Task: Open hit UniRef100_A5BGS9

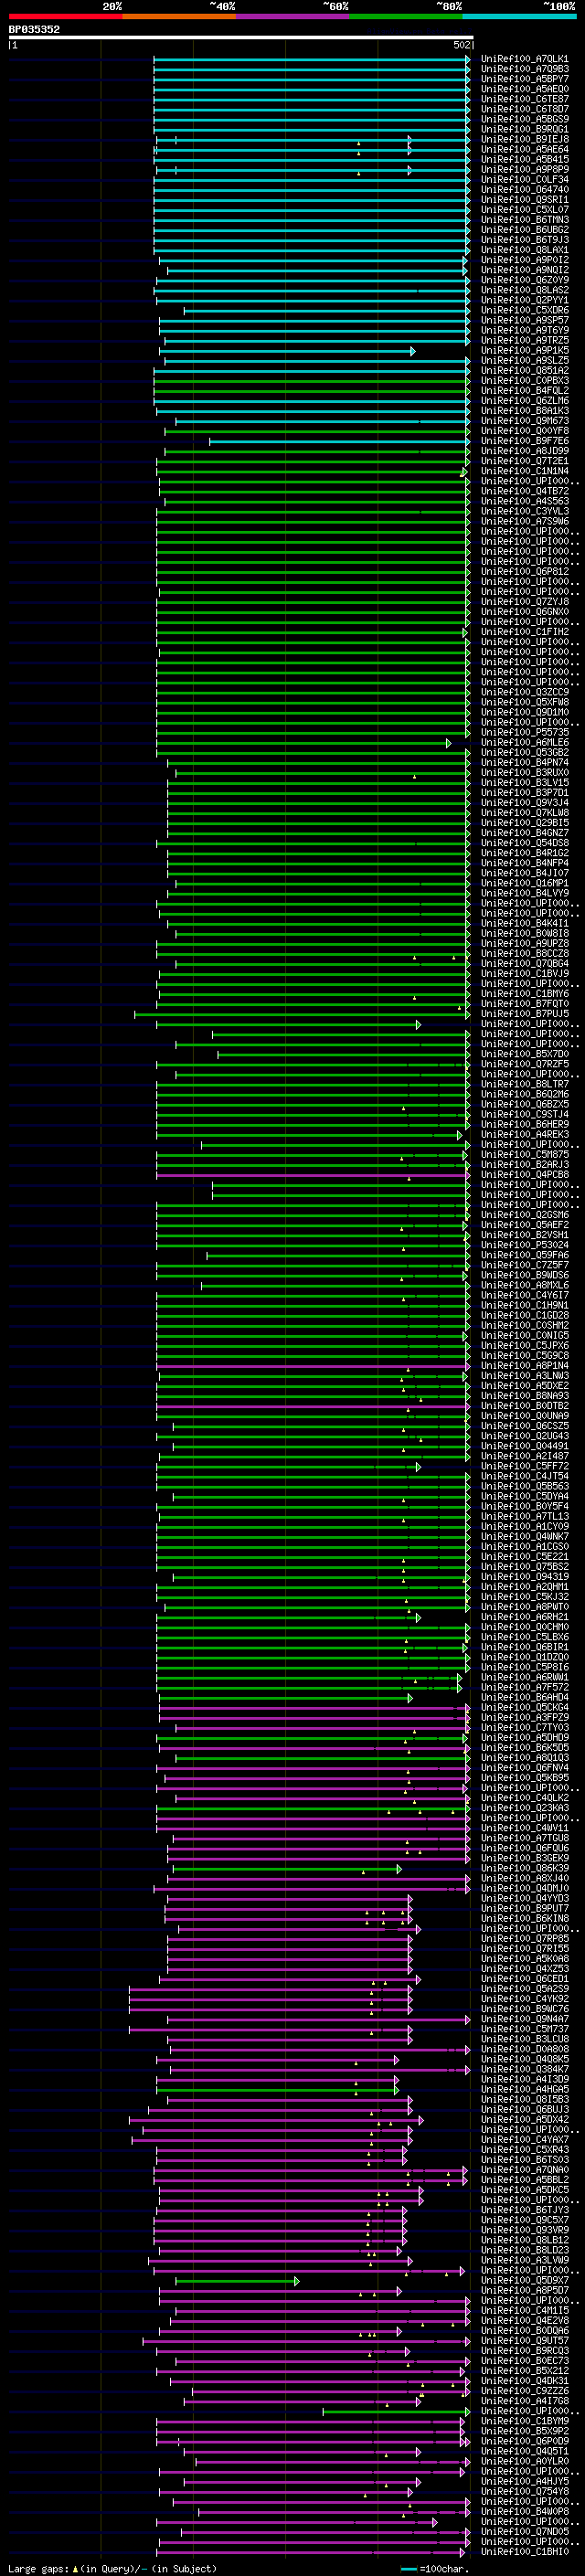Action: click(x=524, y=119)
